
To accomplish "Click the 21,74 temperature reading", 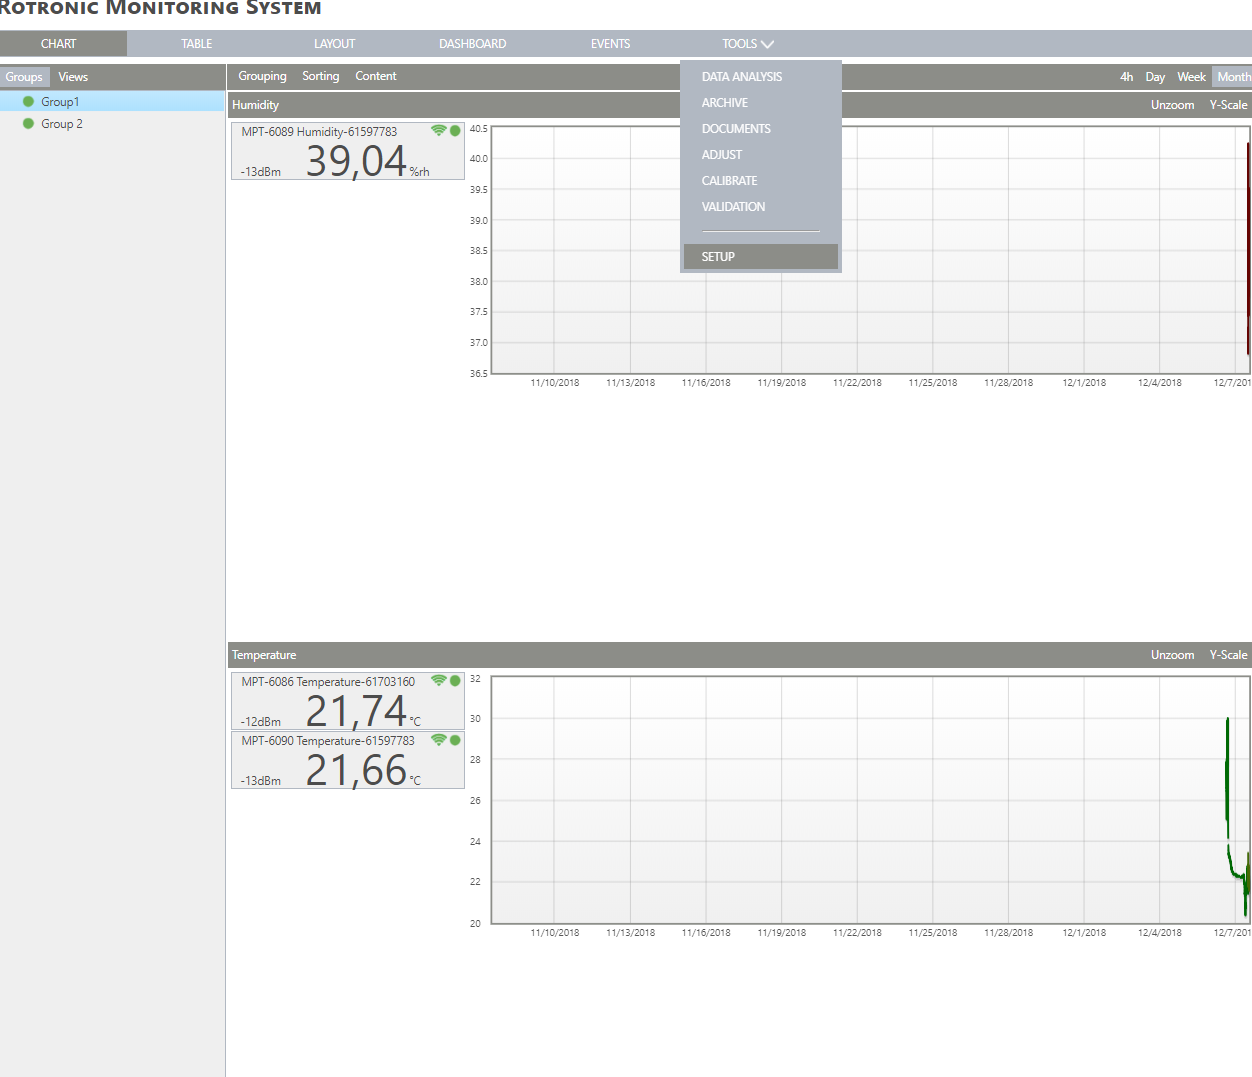I will coord(356,711).
